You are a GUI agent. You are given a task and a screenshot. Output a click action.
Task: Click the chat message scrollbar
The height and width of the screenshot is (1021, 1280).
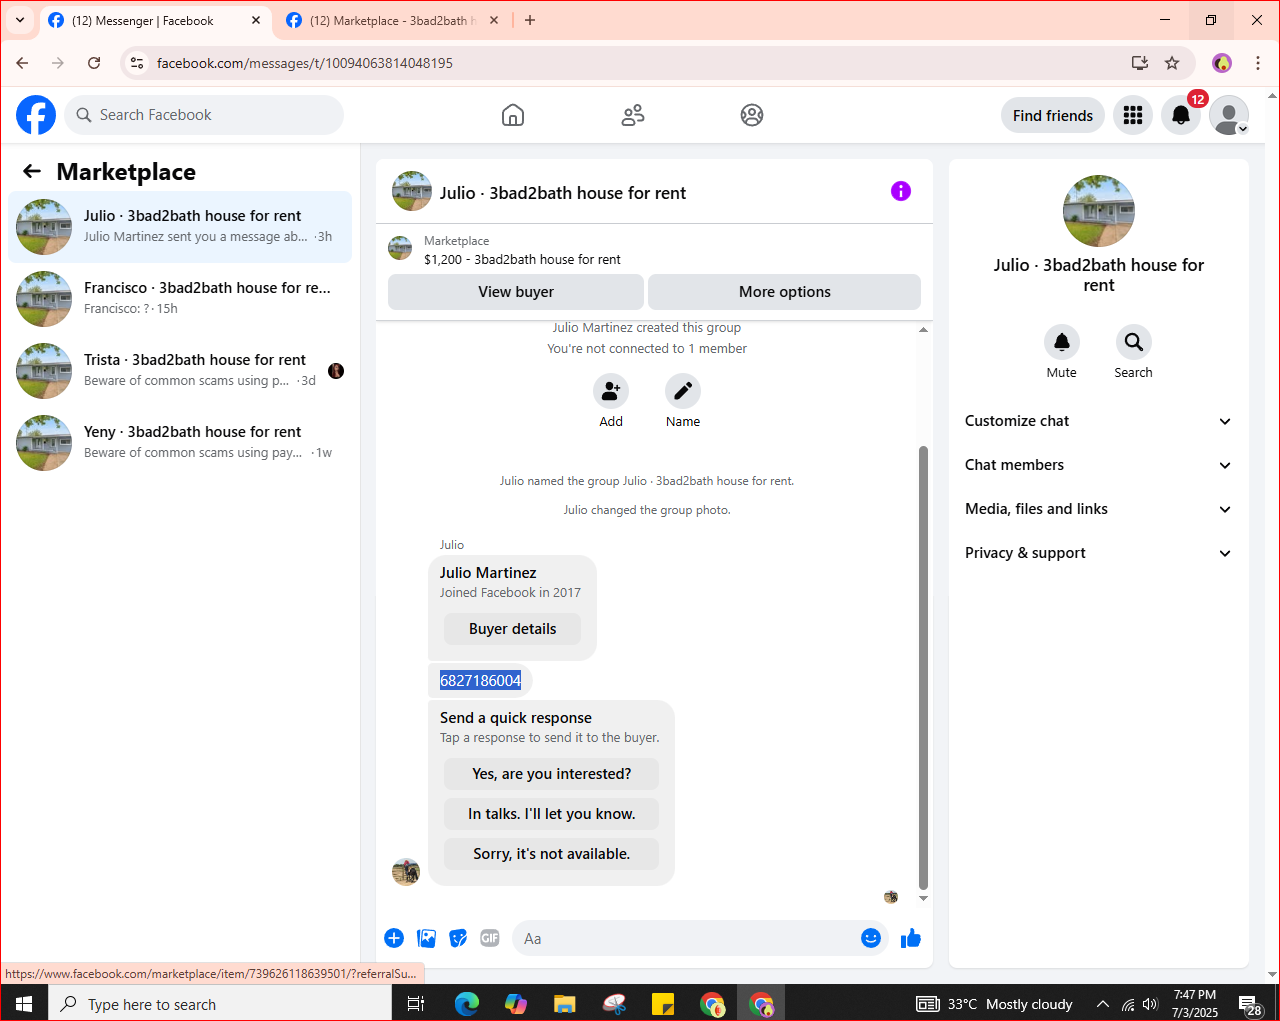coord(923,668)
